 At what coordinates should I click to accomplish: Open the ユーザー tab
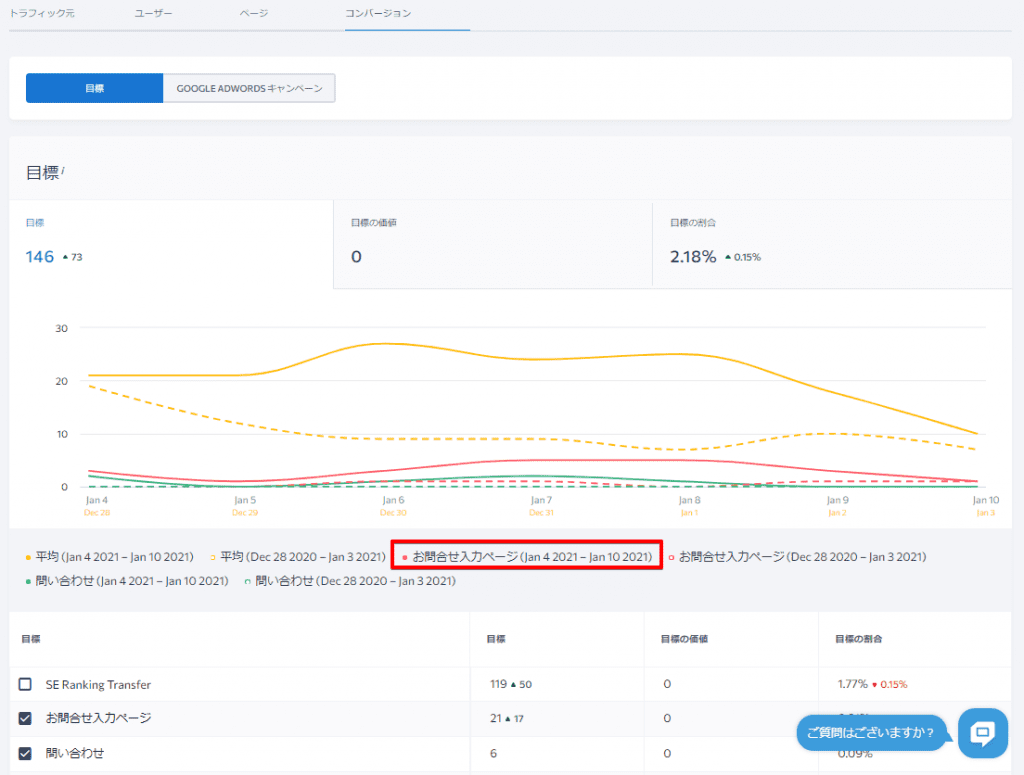[x=154, y=14]
